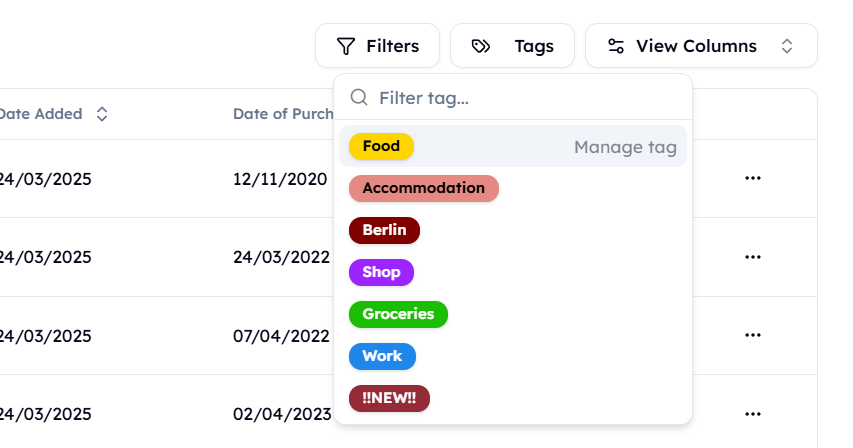Click the search magnifier icon in tag filter
The image size is (853, 448).
coord(359,98)
